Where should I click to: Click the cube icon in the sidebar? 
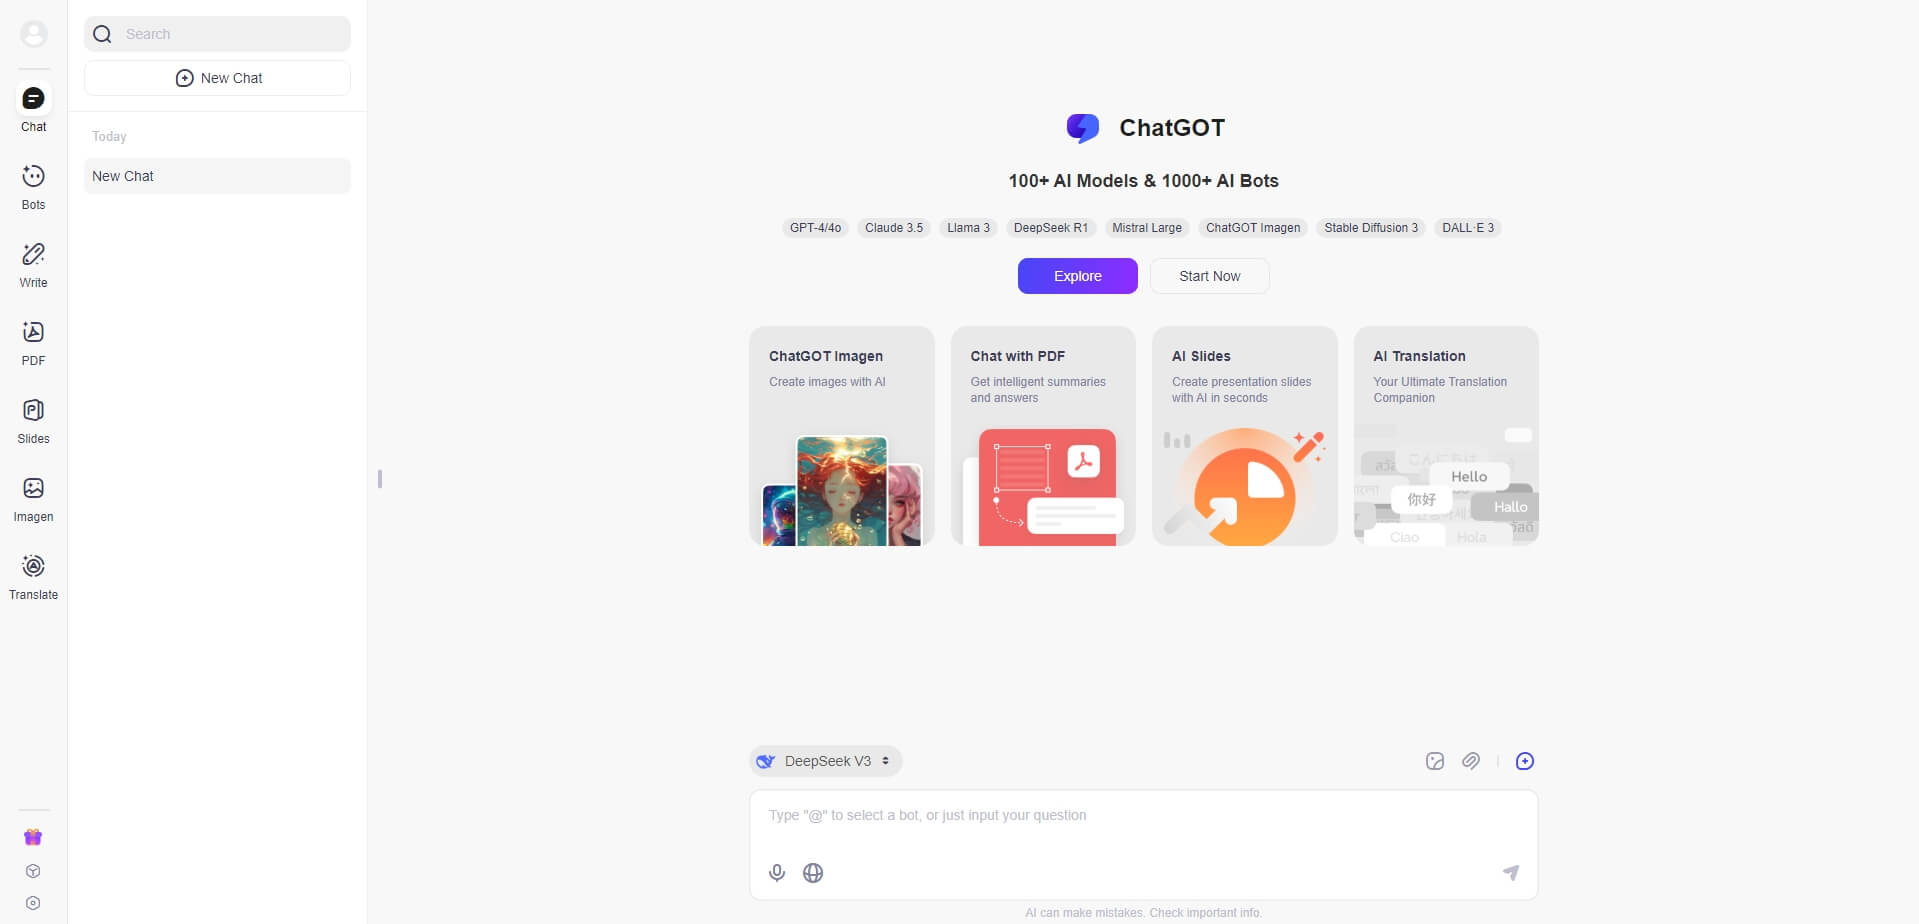pyautogui.click(x=33, y=871)
